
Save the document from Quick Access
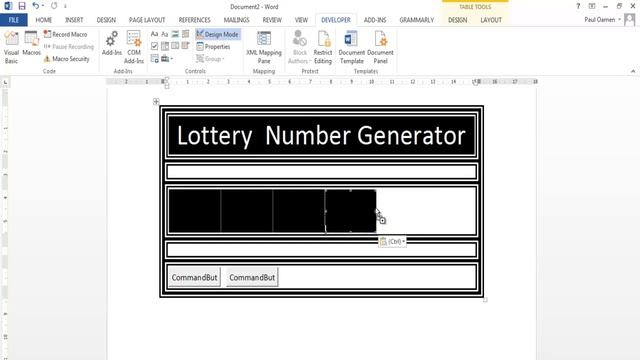pos(22,6)
